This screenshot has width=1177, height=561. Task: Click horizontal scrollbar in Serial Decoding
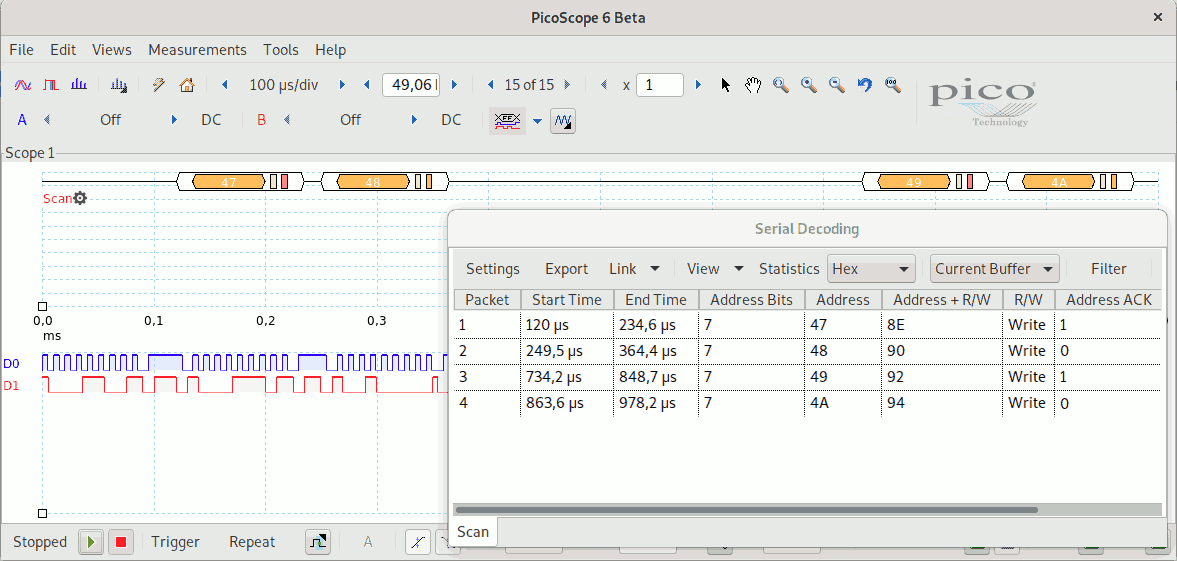746,510
